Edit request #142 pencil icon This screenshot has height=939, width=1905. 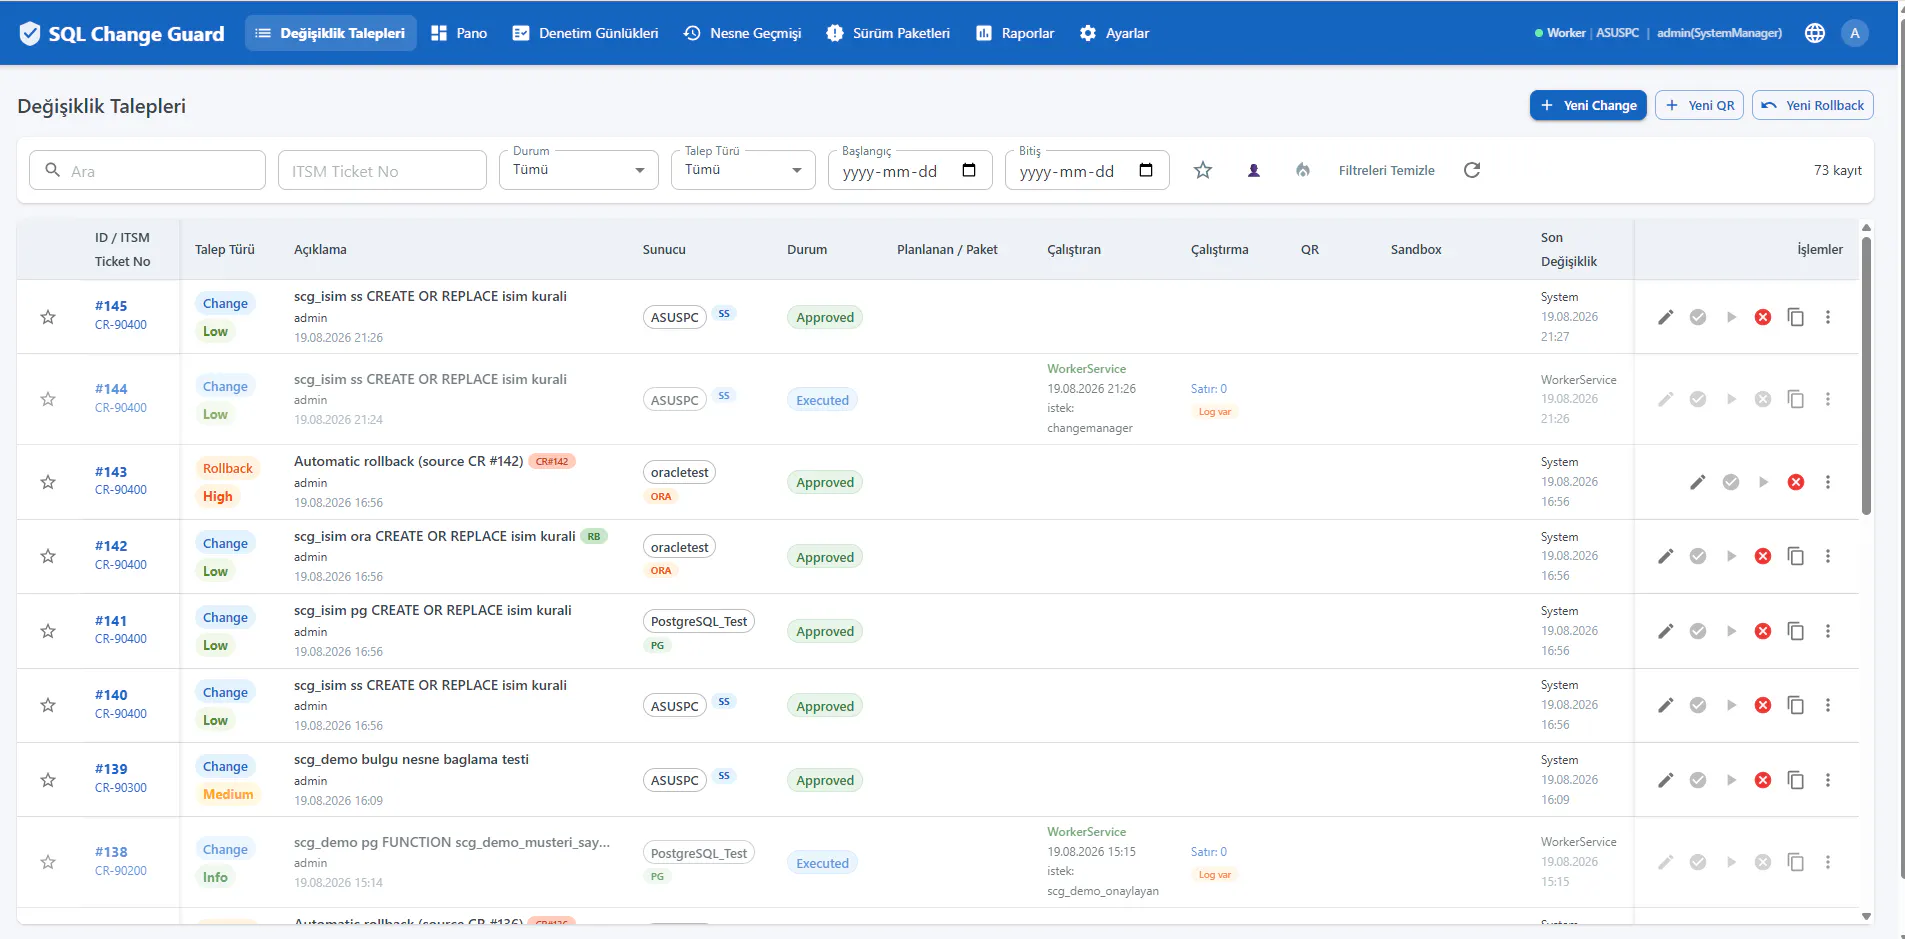coord(1665,556)
